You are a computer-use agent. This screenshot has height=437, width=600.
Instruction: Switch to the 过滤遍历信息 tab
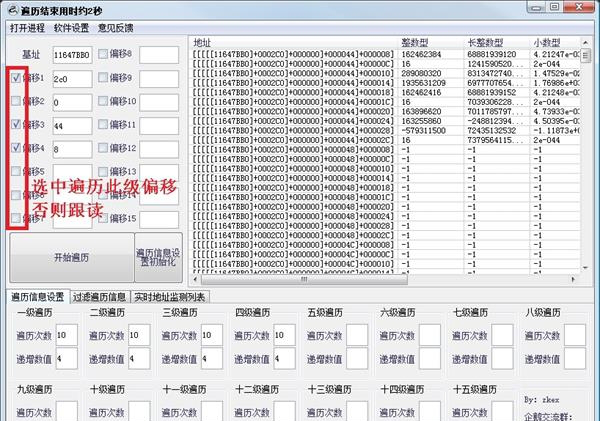click(99, 297)
